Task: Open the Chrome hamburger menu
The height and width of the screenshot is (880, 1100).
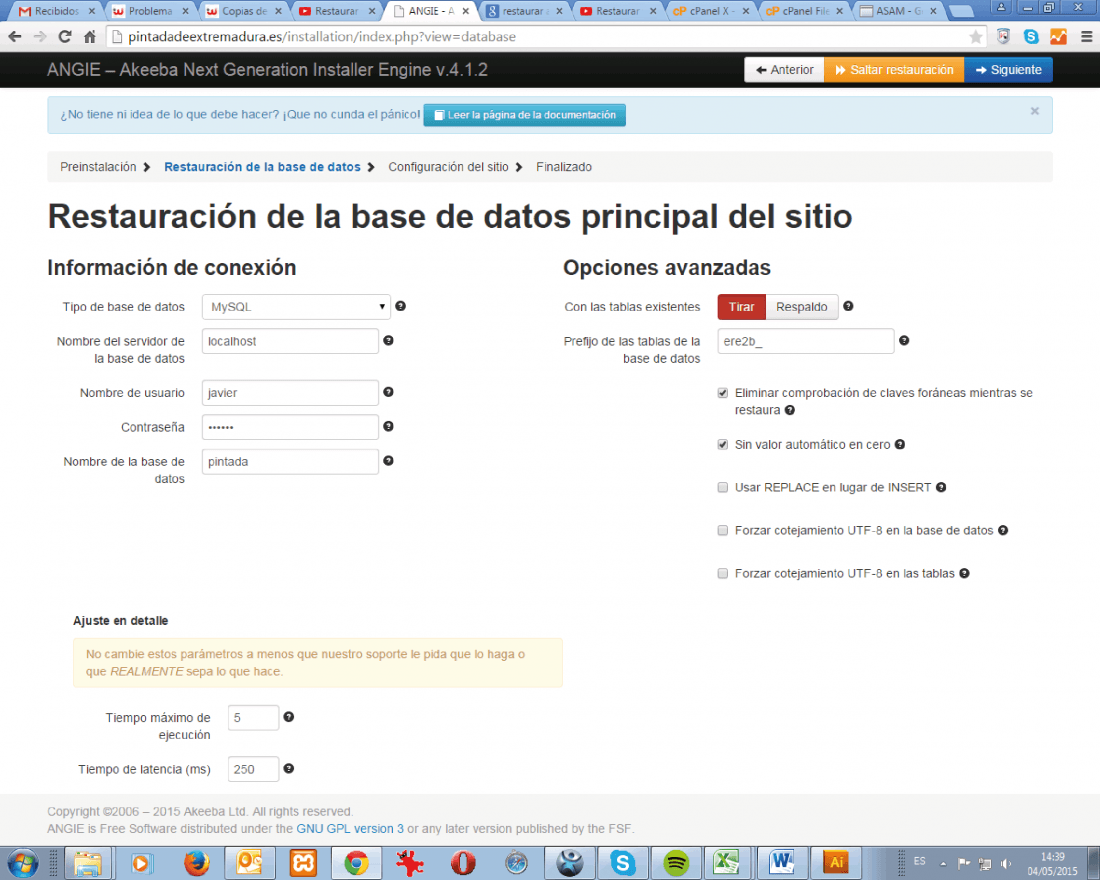Action: pos(1086,36)
